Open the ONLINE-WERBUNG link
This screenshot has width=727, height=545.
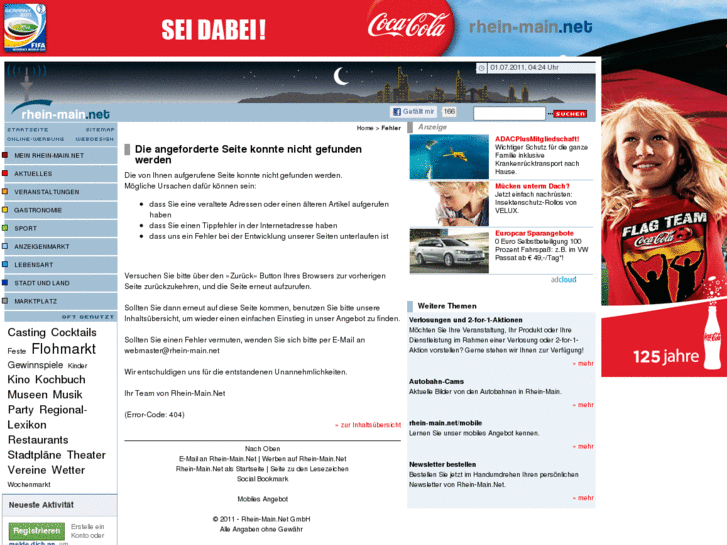[x=36, y=139]
